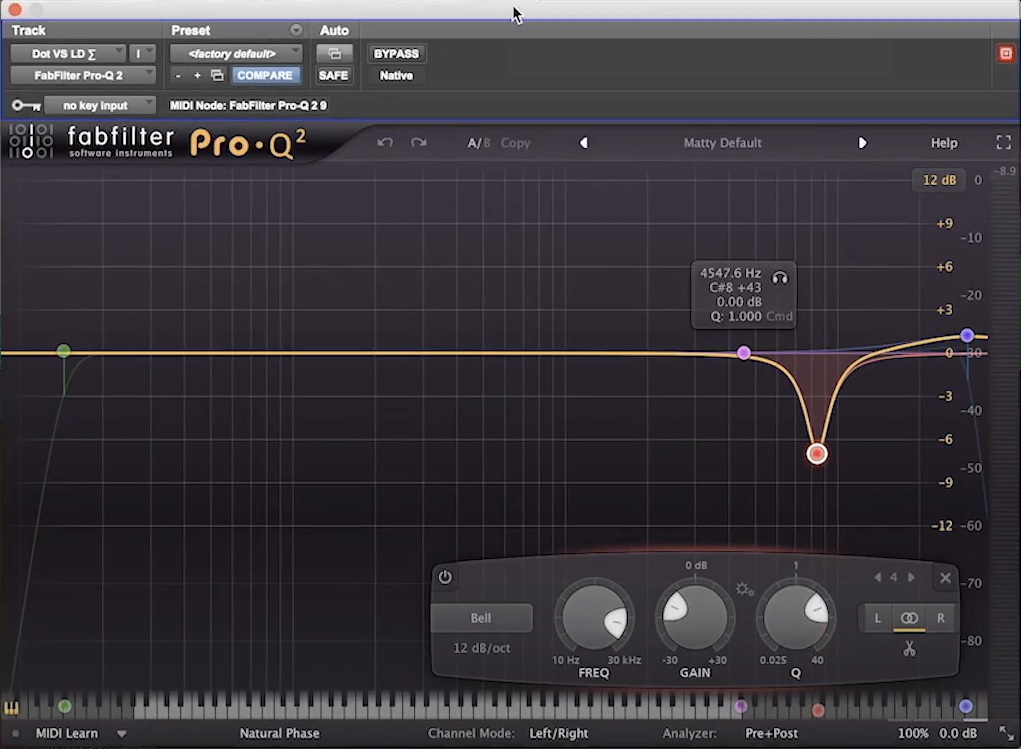This screenshot has width=1021, height=749.
Task: Click the FREQ knob
Action: click(x=594, y=617)
